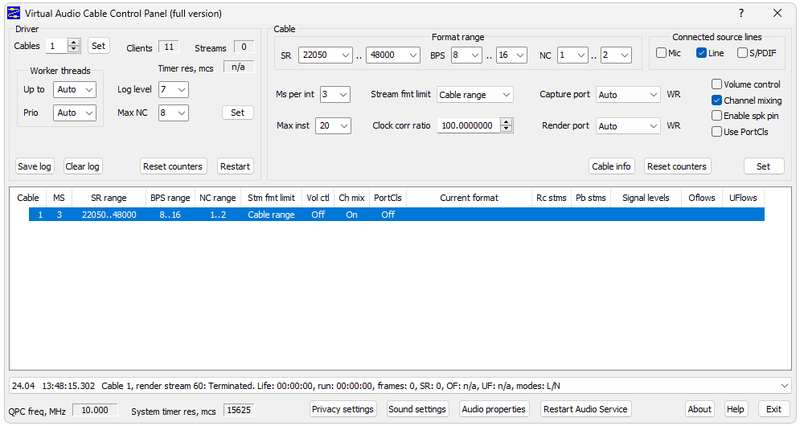Open the Stream fmt limit dropdown
800x426 pixels.
click(x=475, y=94)
